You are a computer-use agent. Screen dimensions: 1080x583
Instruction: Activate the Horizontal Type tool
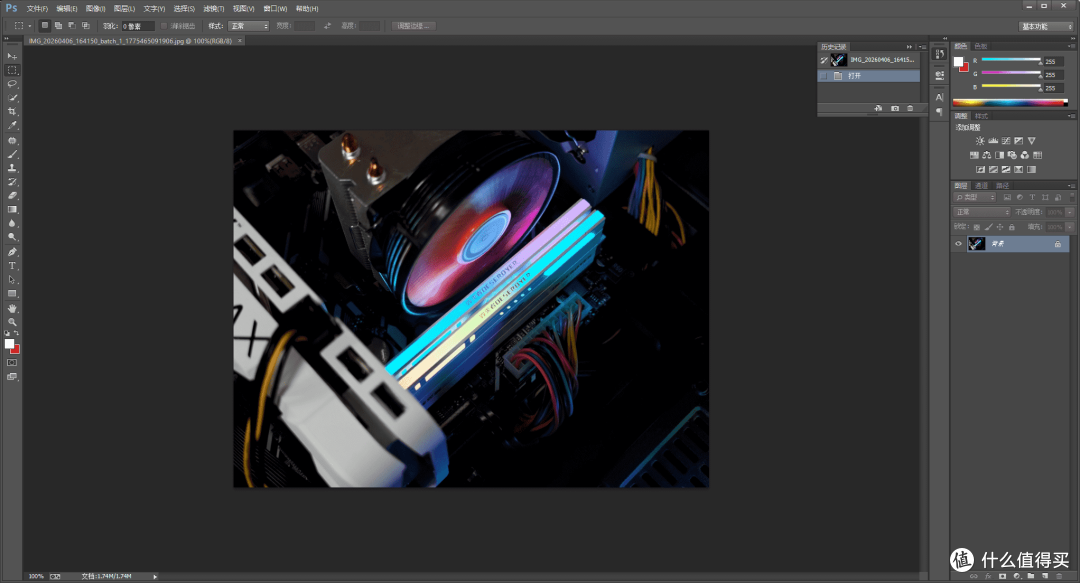click(12, 266)
